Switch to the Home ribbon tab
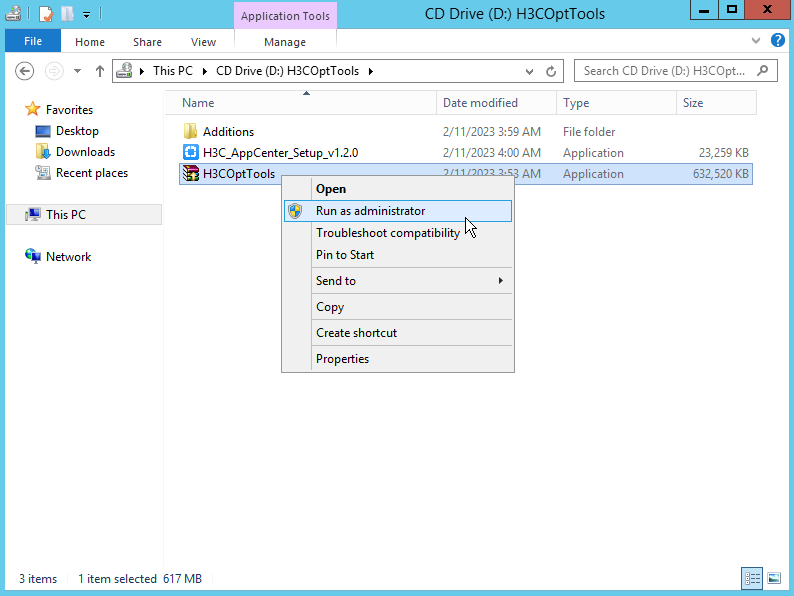Screen dimensions: 794x596 tap(90, 42)
